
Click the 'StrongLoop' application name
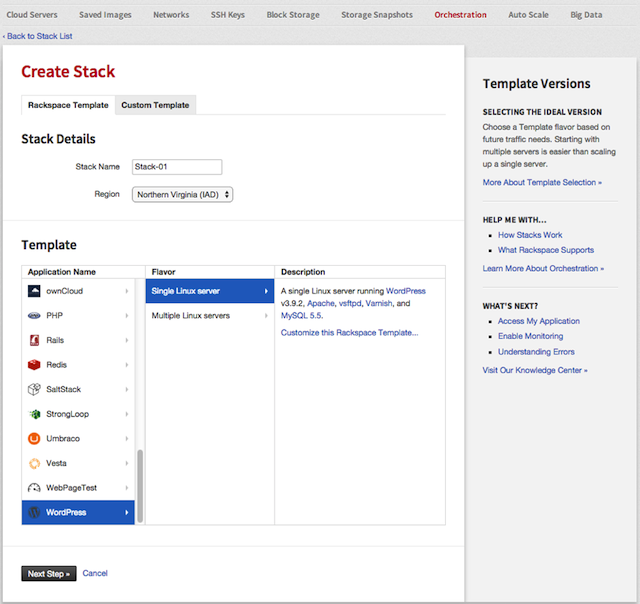(67, 414)
